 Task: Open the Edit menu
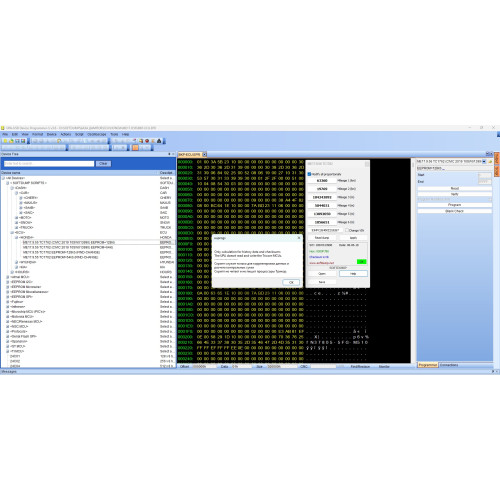(x=15, y=134)
